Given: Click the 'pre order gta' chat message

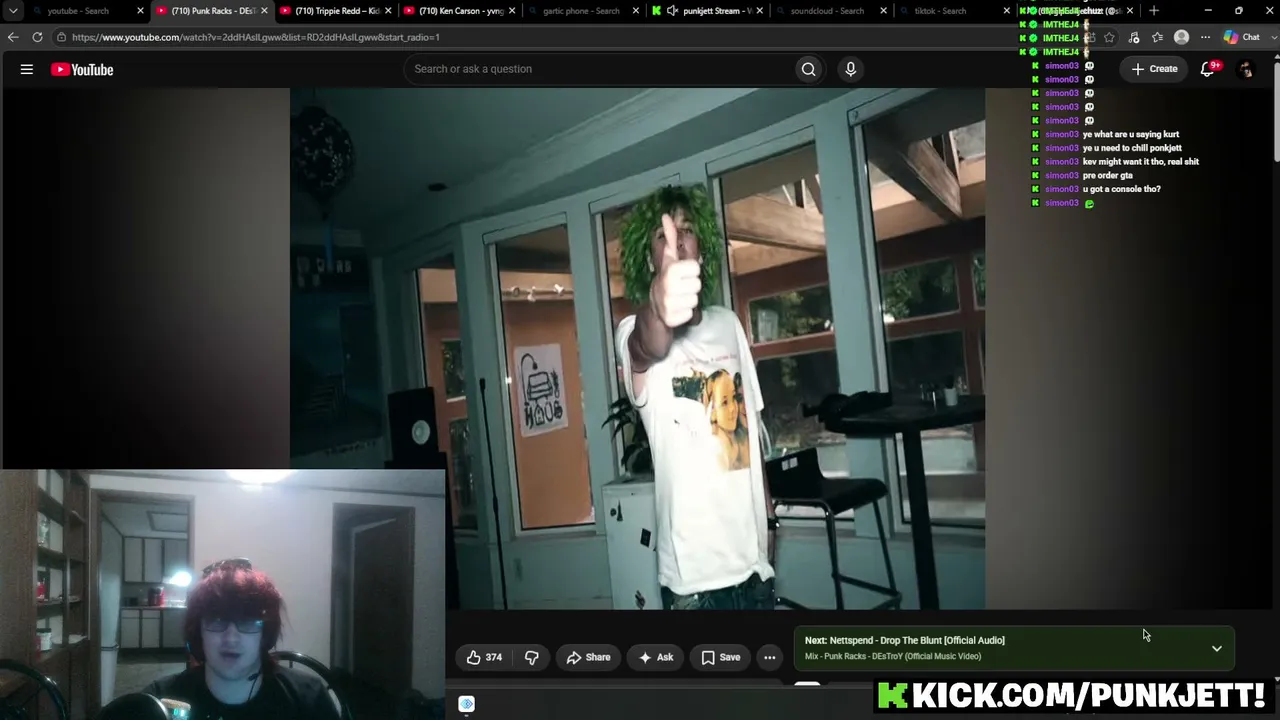Looking at the screenshot, I should click(1108, 175).
